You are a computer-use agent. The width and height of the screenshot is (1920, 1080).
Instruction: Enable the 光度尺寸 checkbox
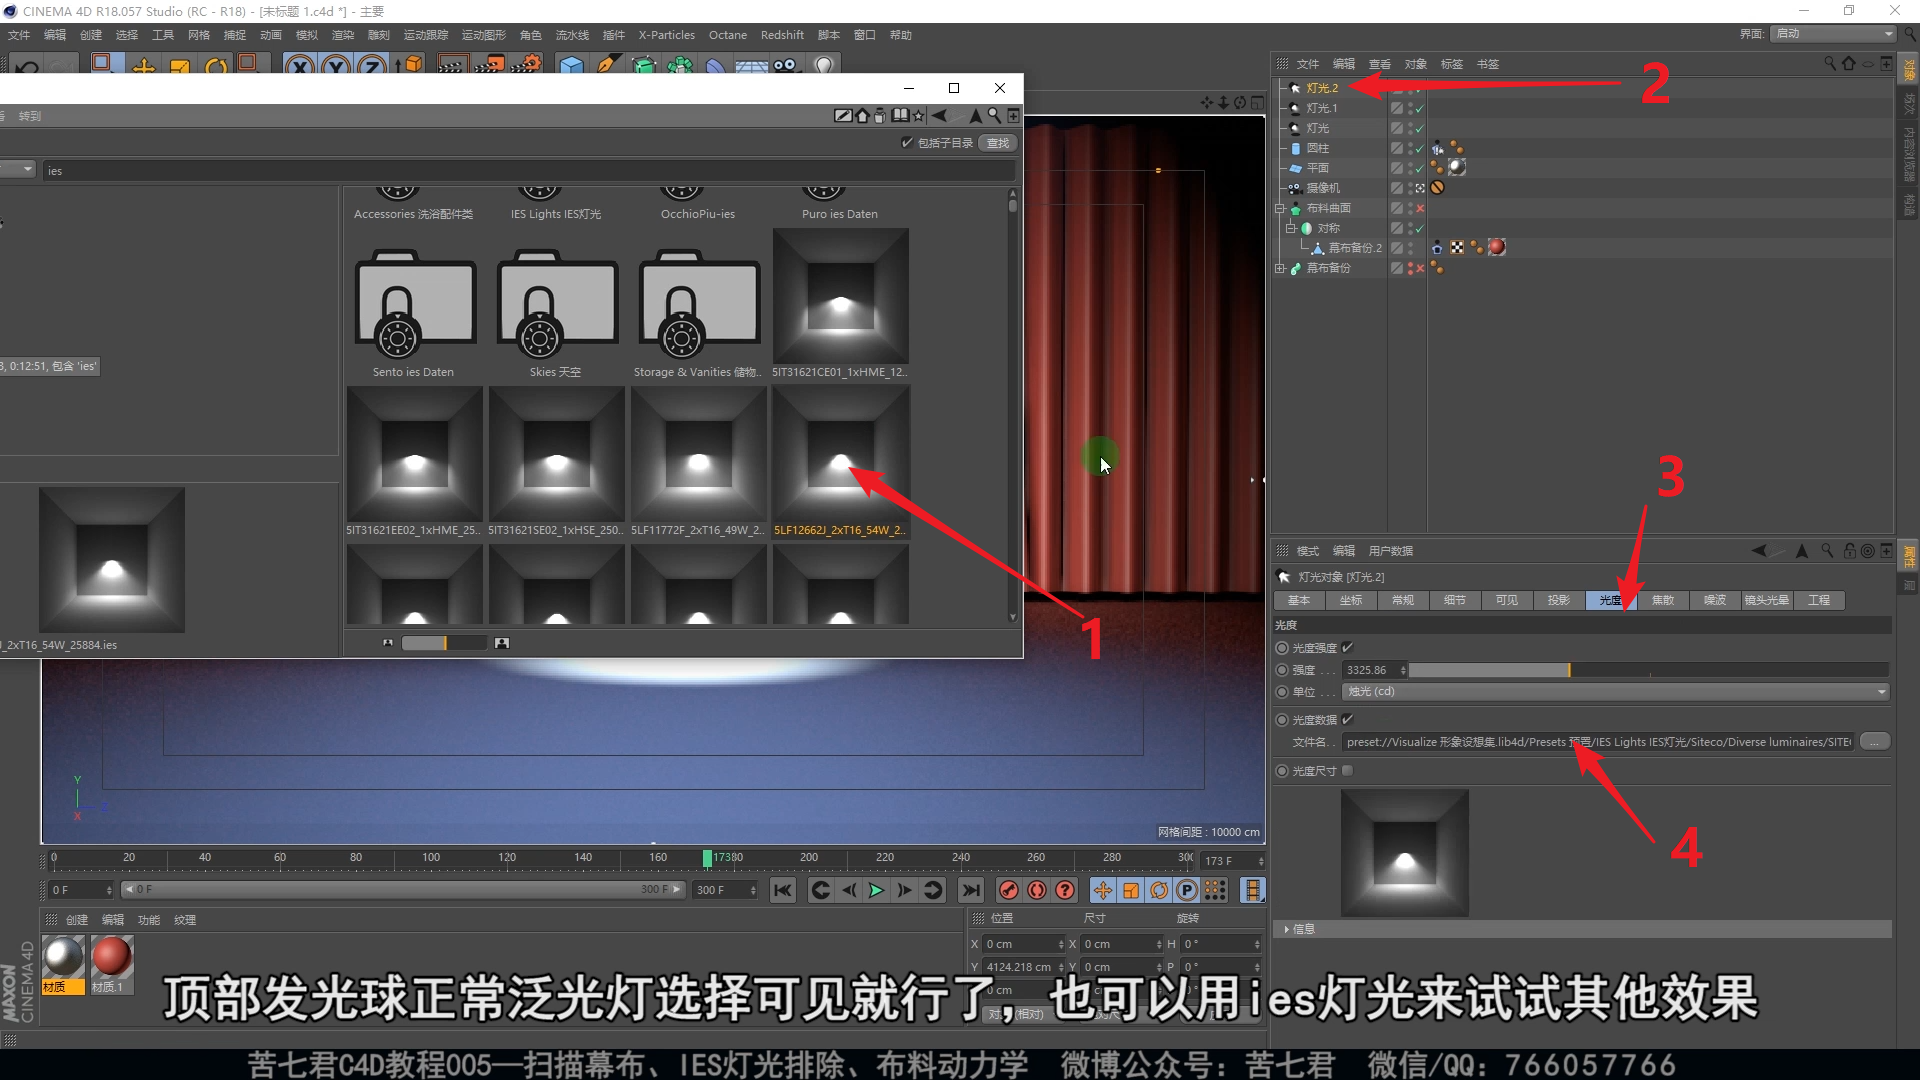pyautogui.click(x=1348, y=771)
